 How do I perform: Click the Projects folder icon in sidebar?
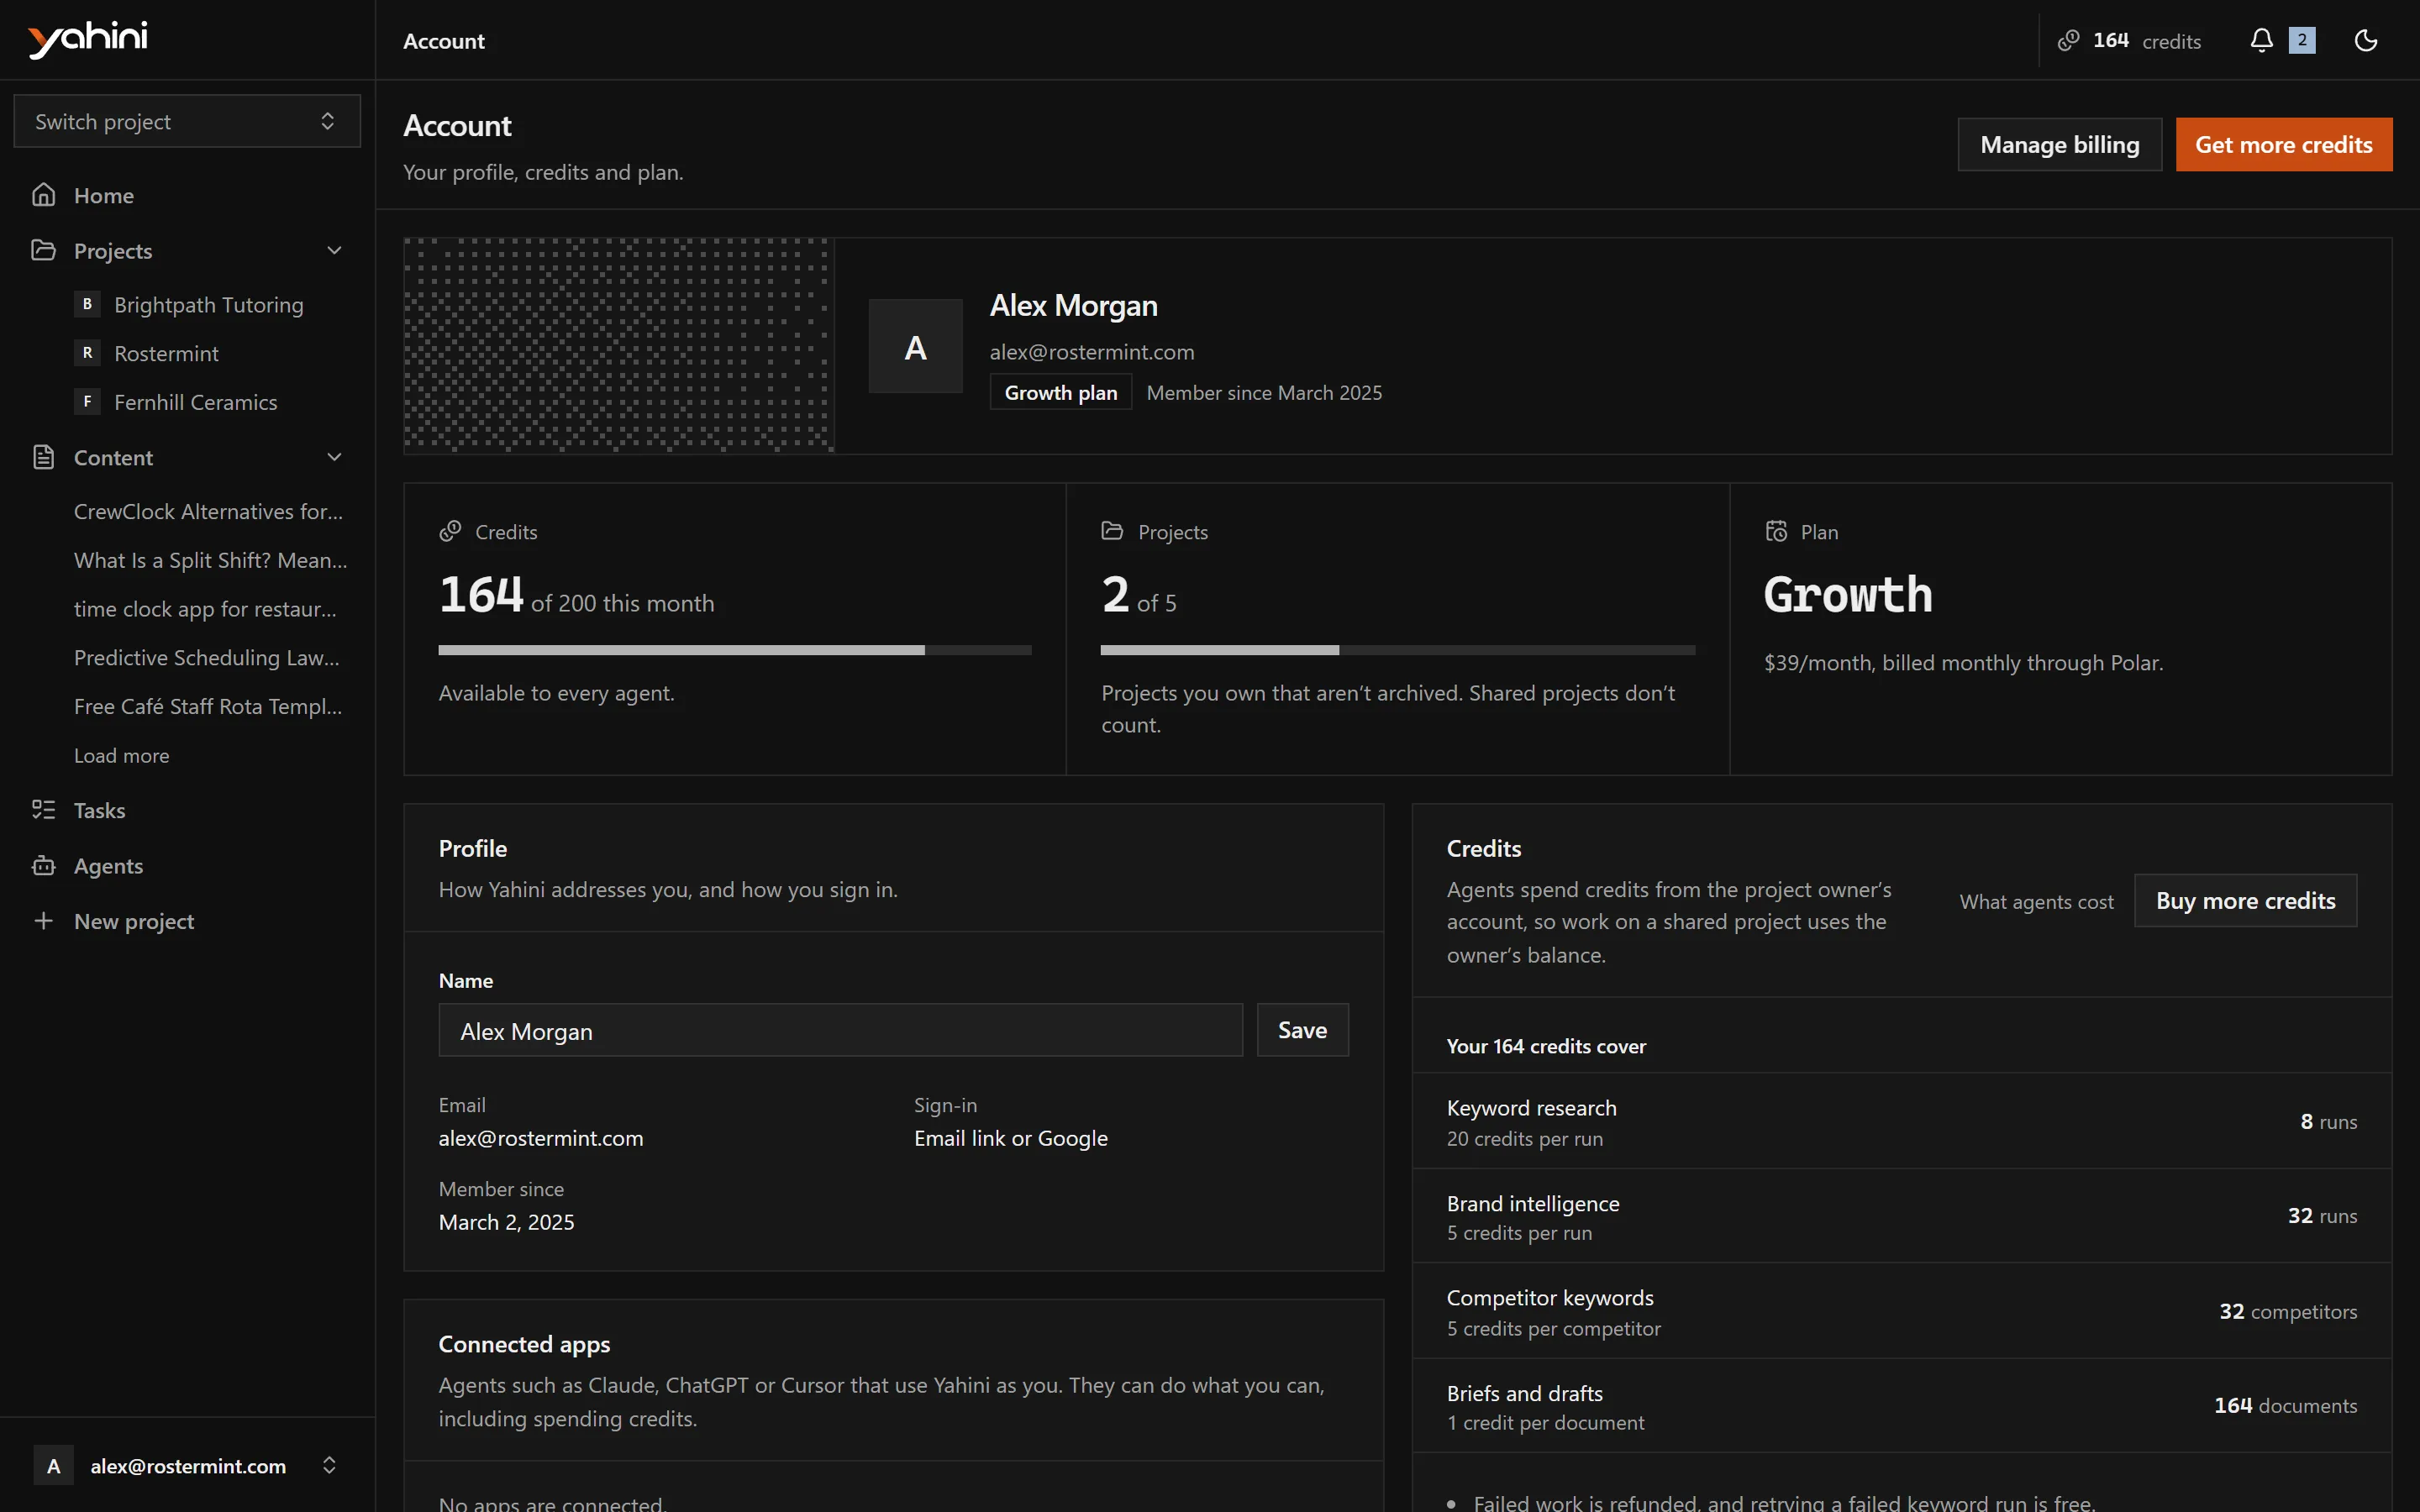tap(43, 250)
